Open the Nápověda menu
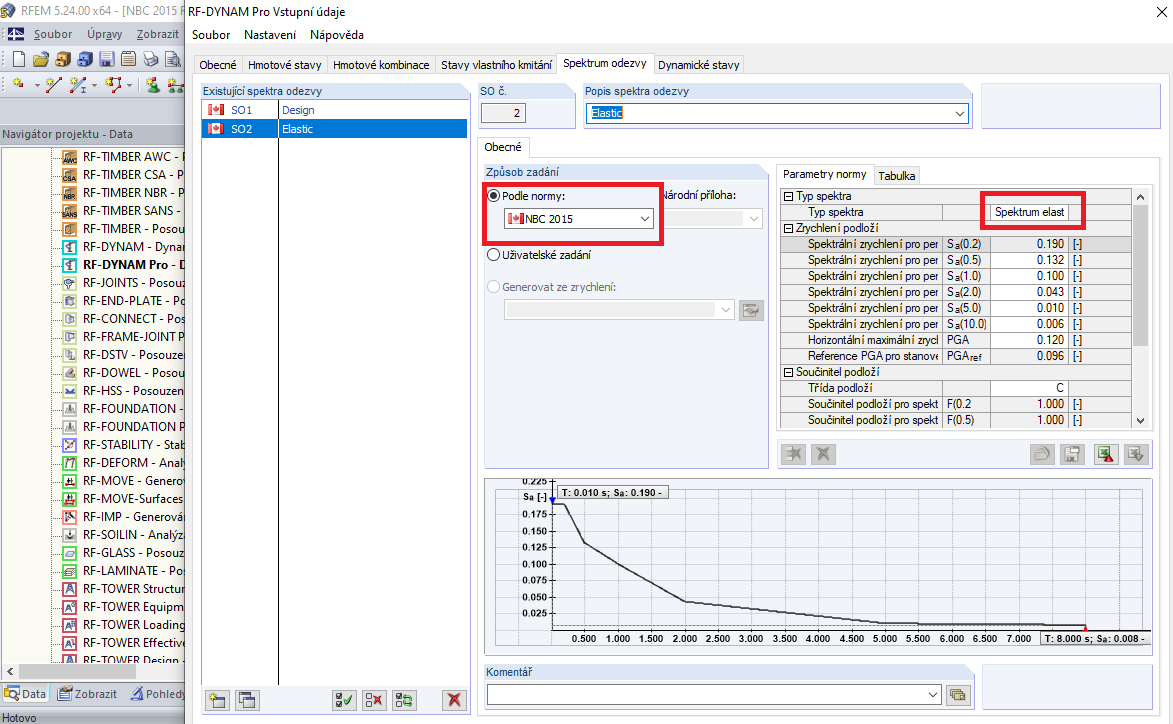Viewport: 1173px width, 724px height. pyautogui.click(x=337, y=34)
